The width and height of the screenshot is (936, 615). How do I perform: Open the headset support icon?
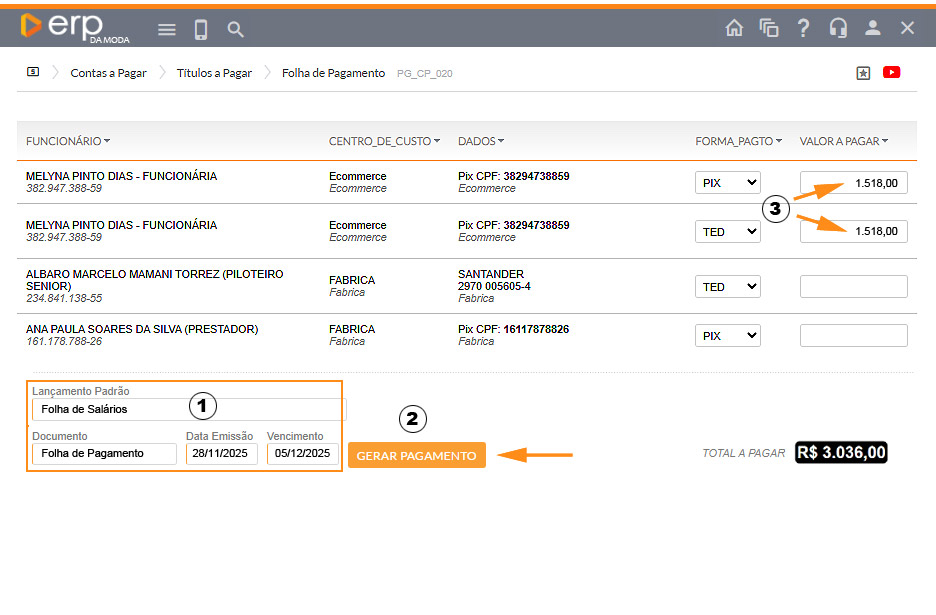[x=838, y=28]
